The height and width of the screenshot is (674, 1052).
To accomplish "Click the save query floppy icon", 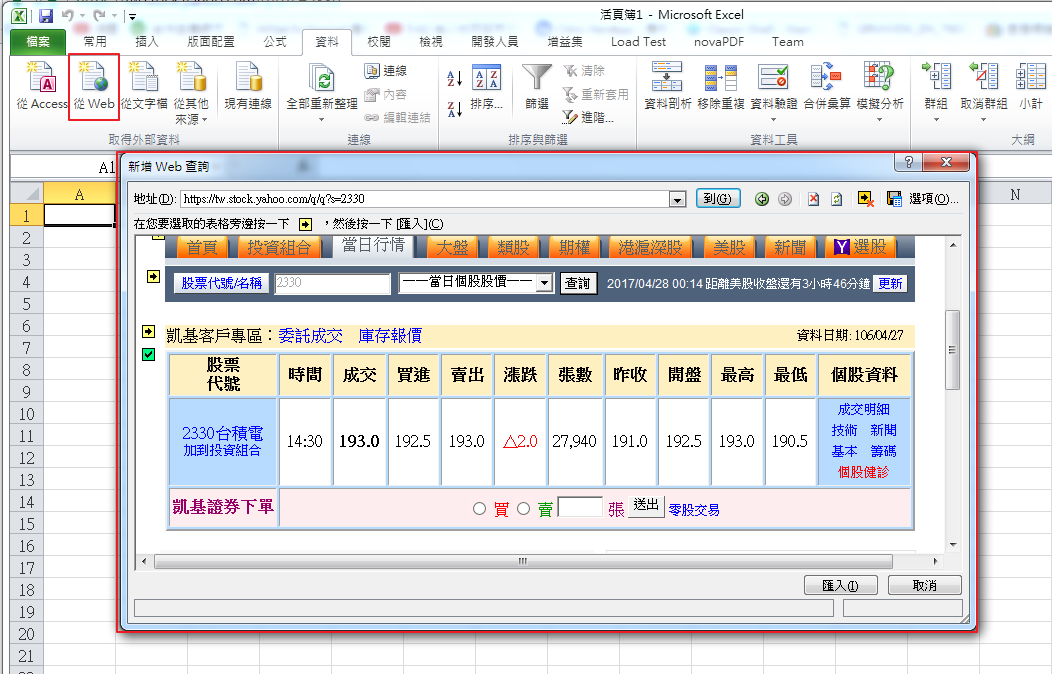I will 894,199.
